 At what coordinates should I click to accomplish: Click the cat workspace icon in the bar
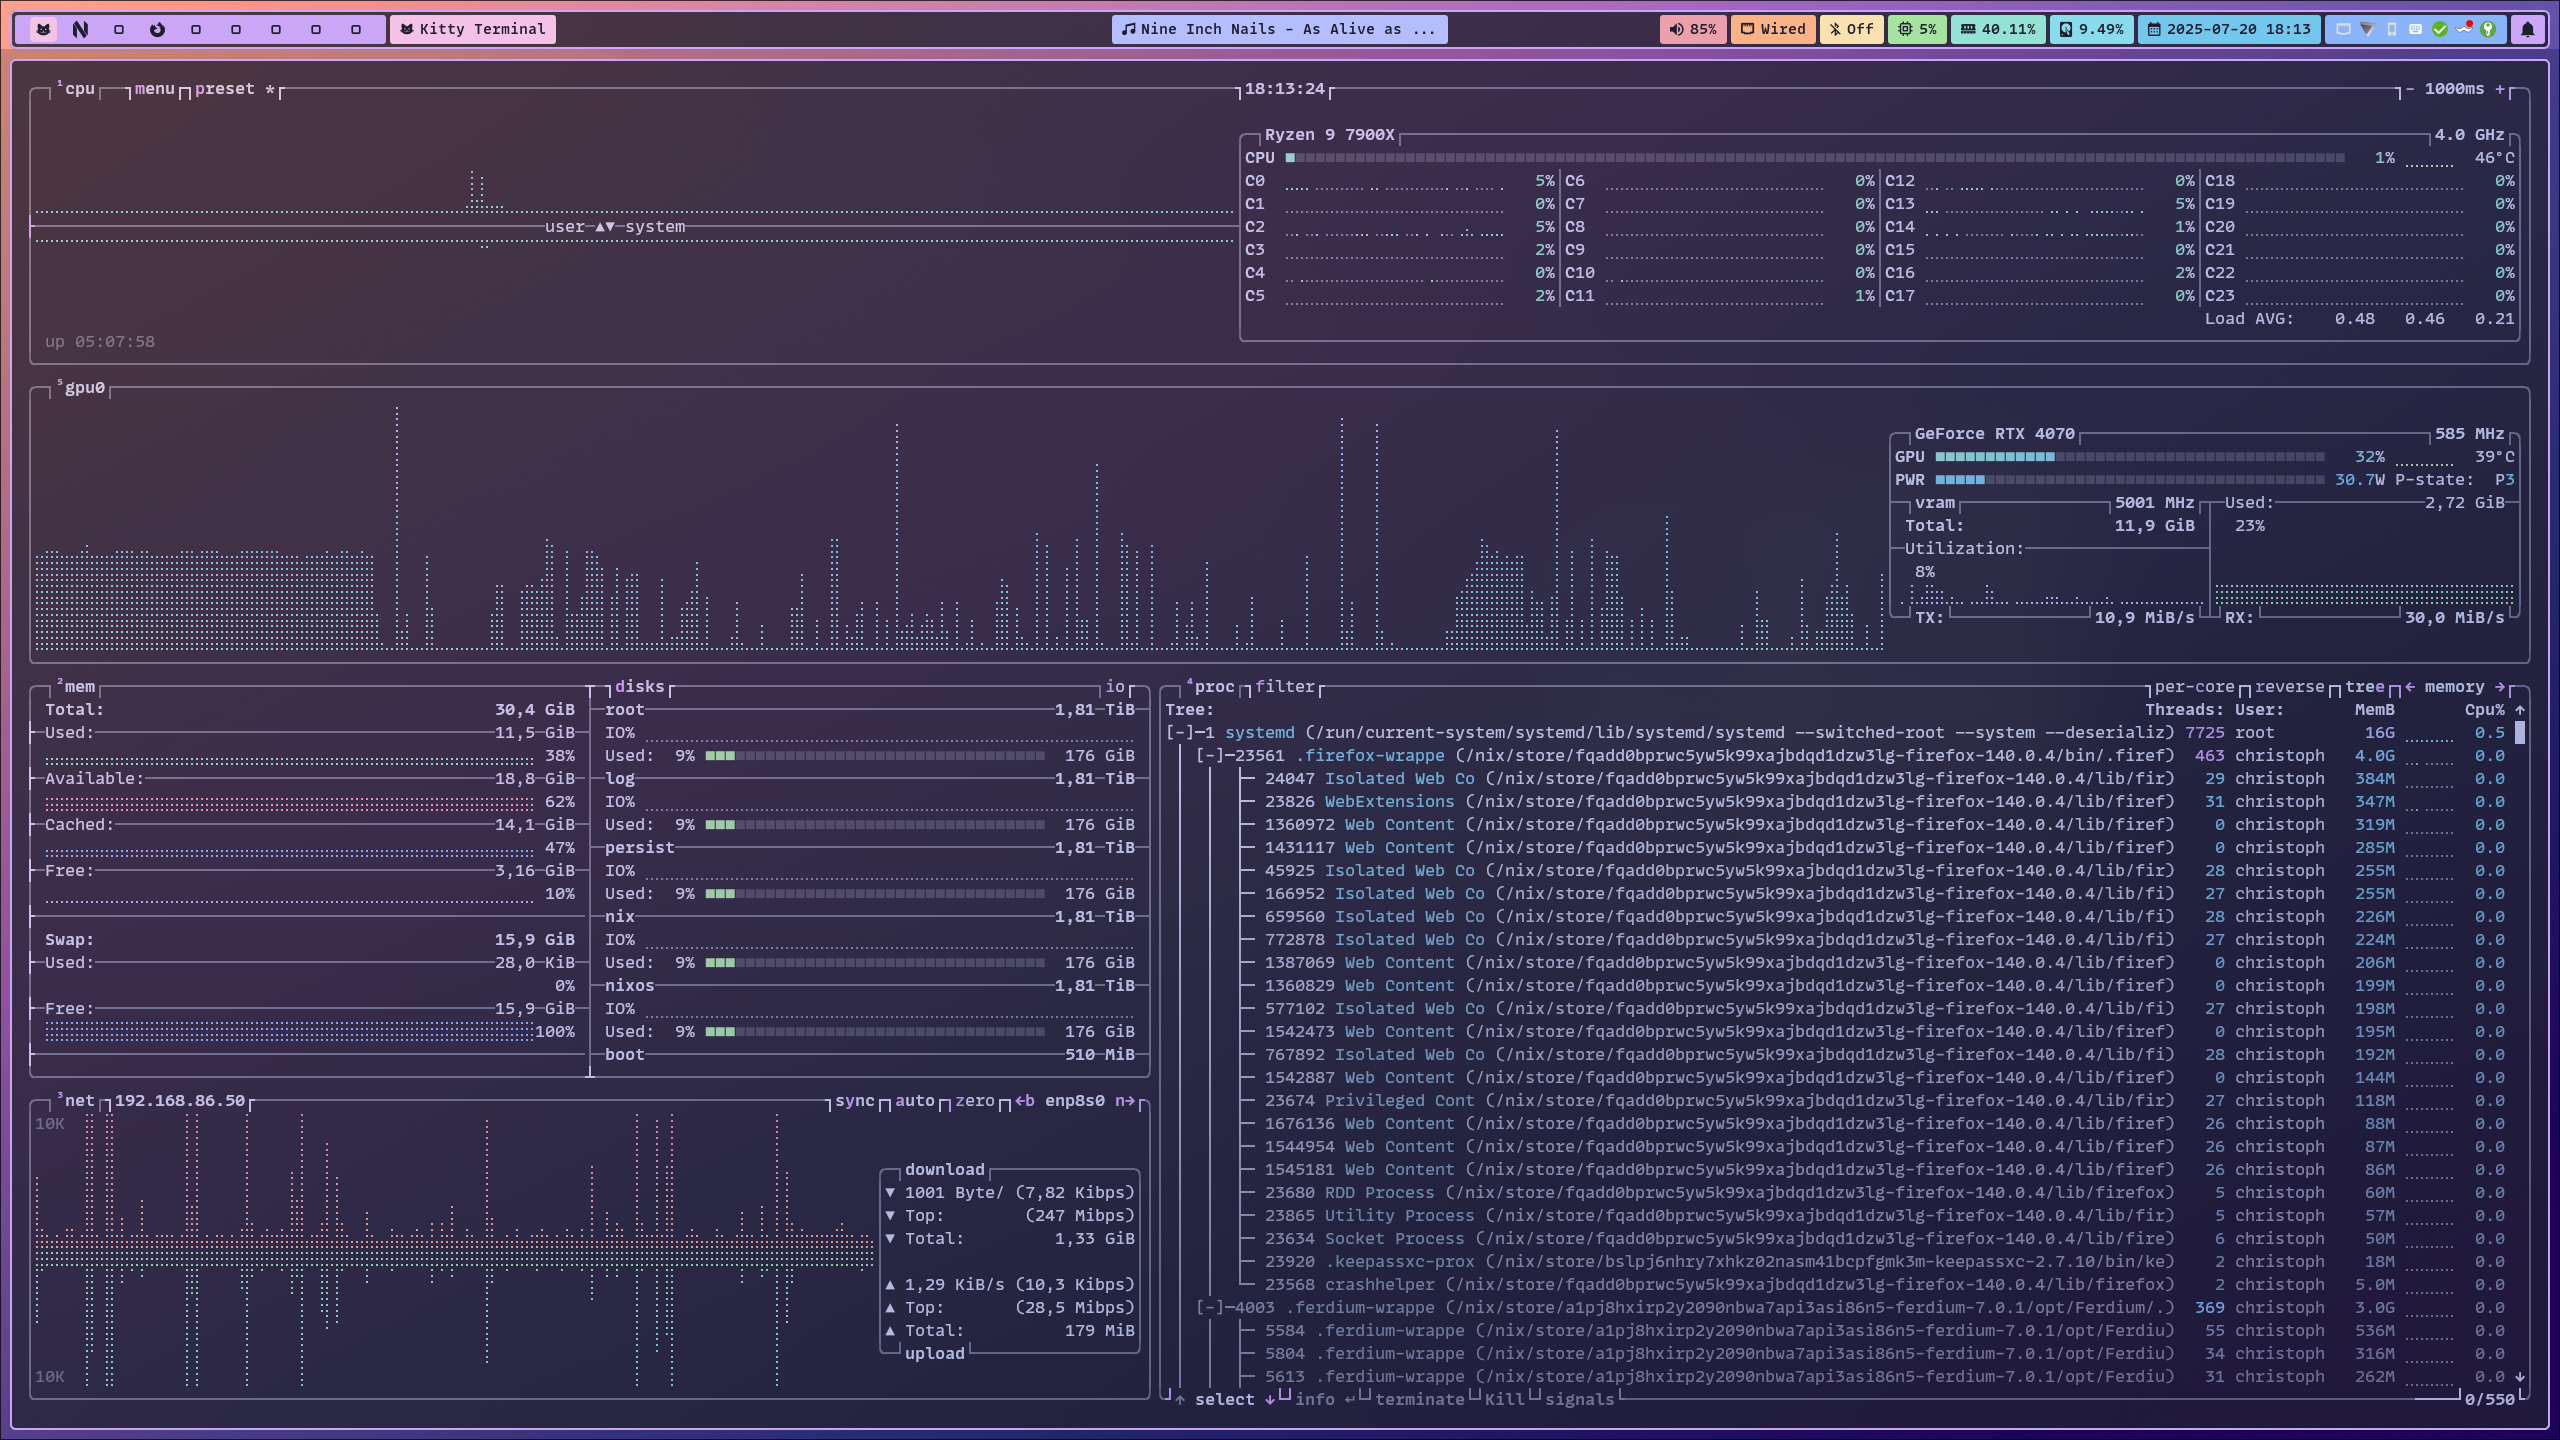tap(43, 29)
